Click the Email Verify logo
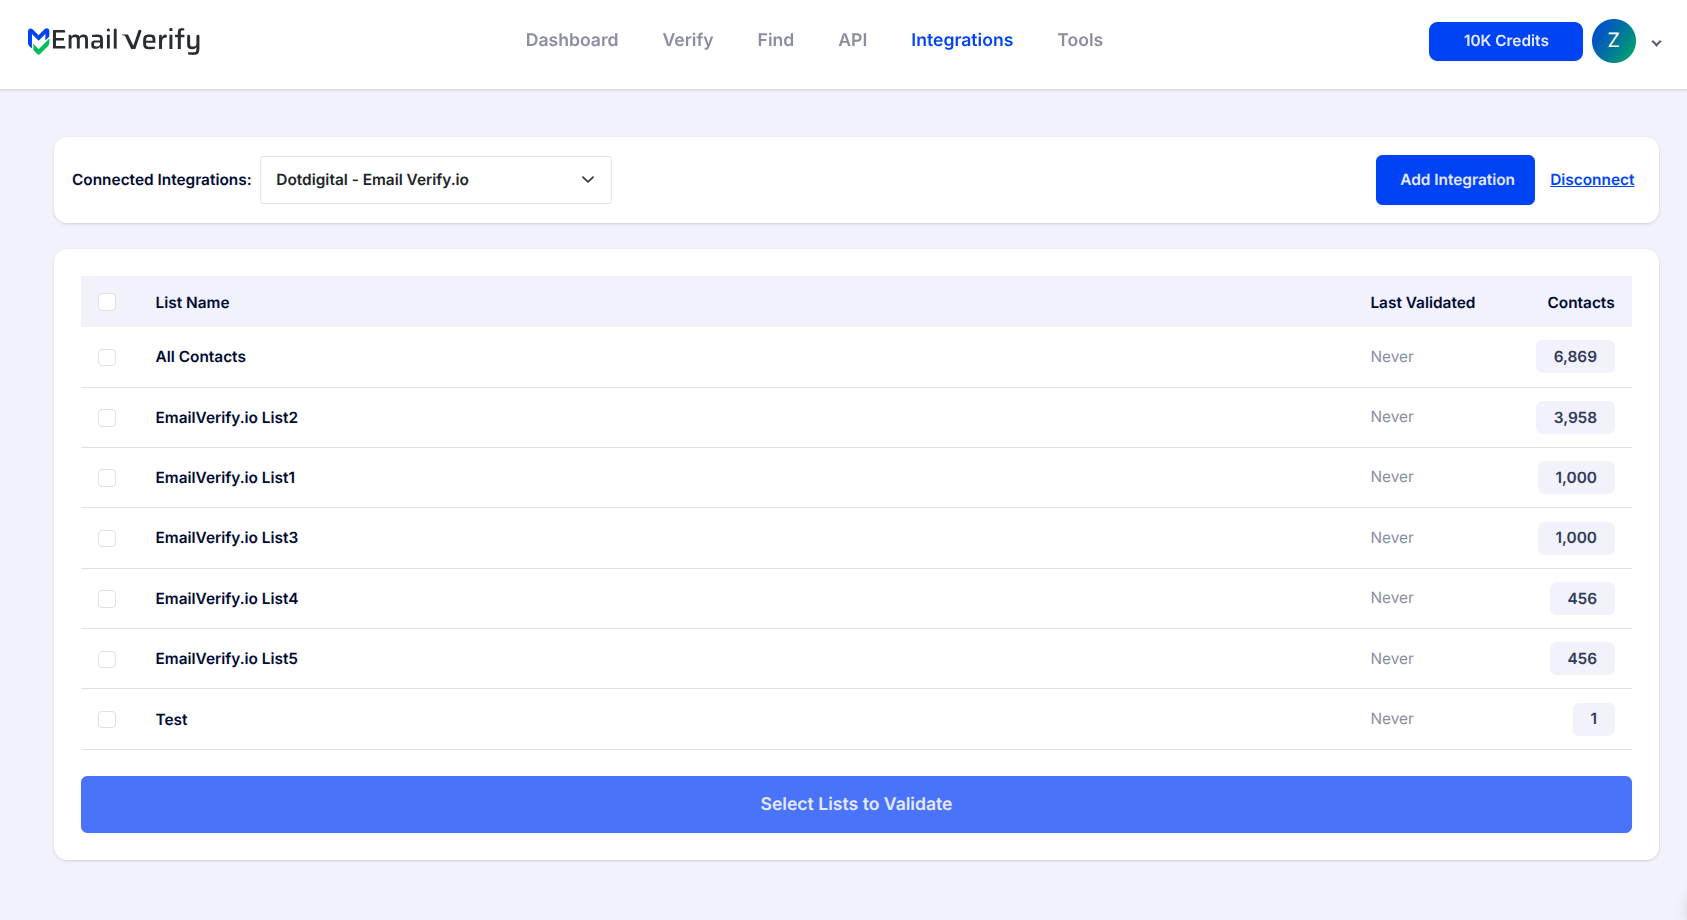 [x=114, y=40]
